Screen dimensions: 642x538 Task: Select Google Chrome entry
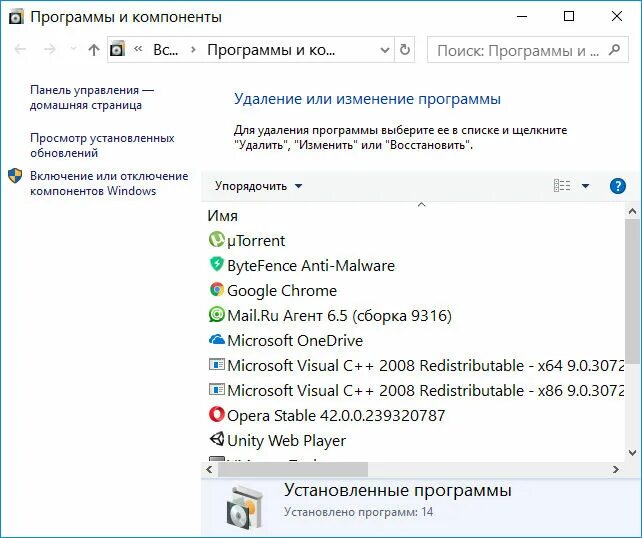coord(282,291)
